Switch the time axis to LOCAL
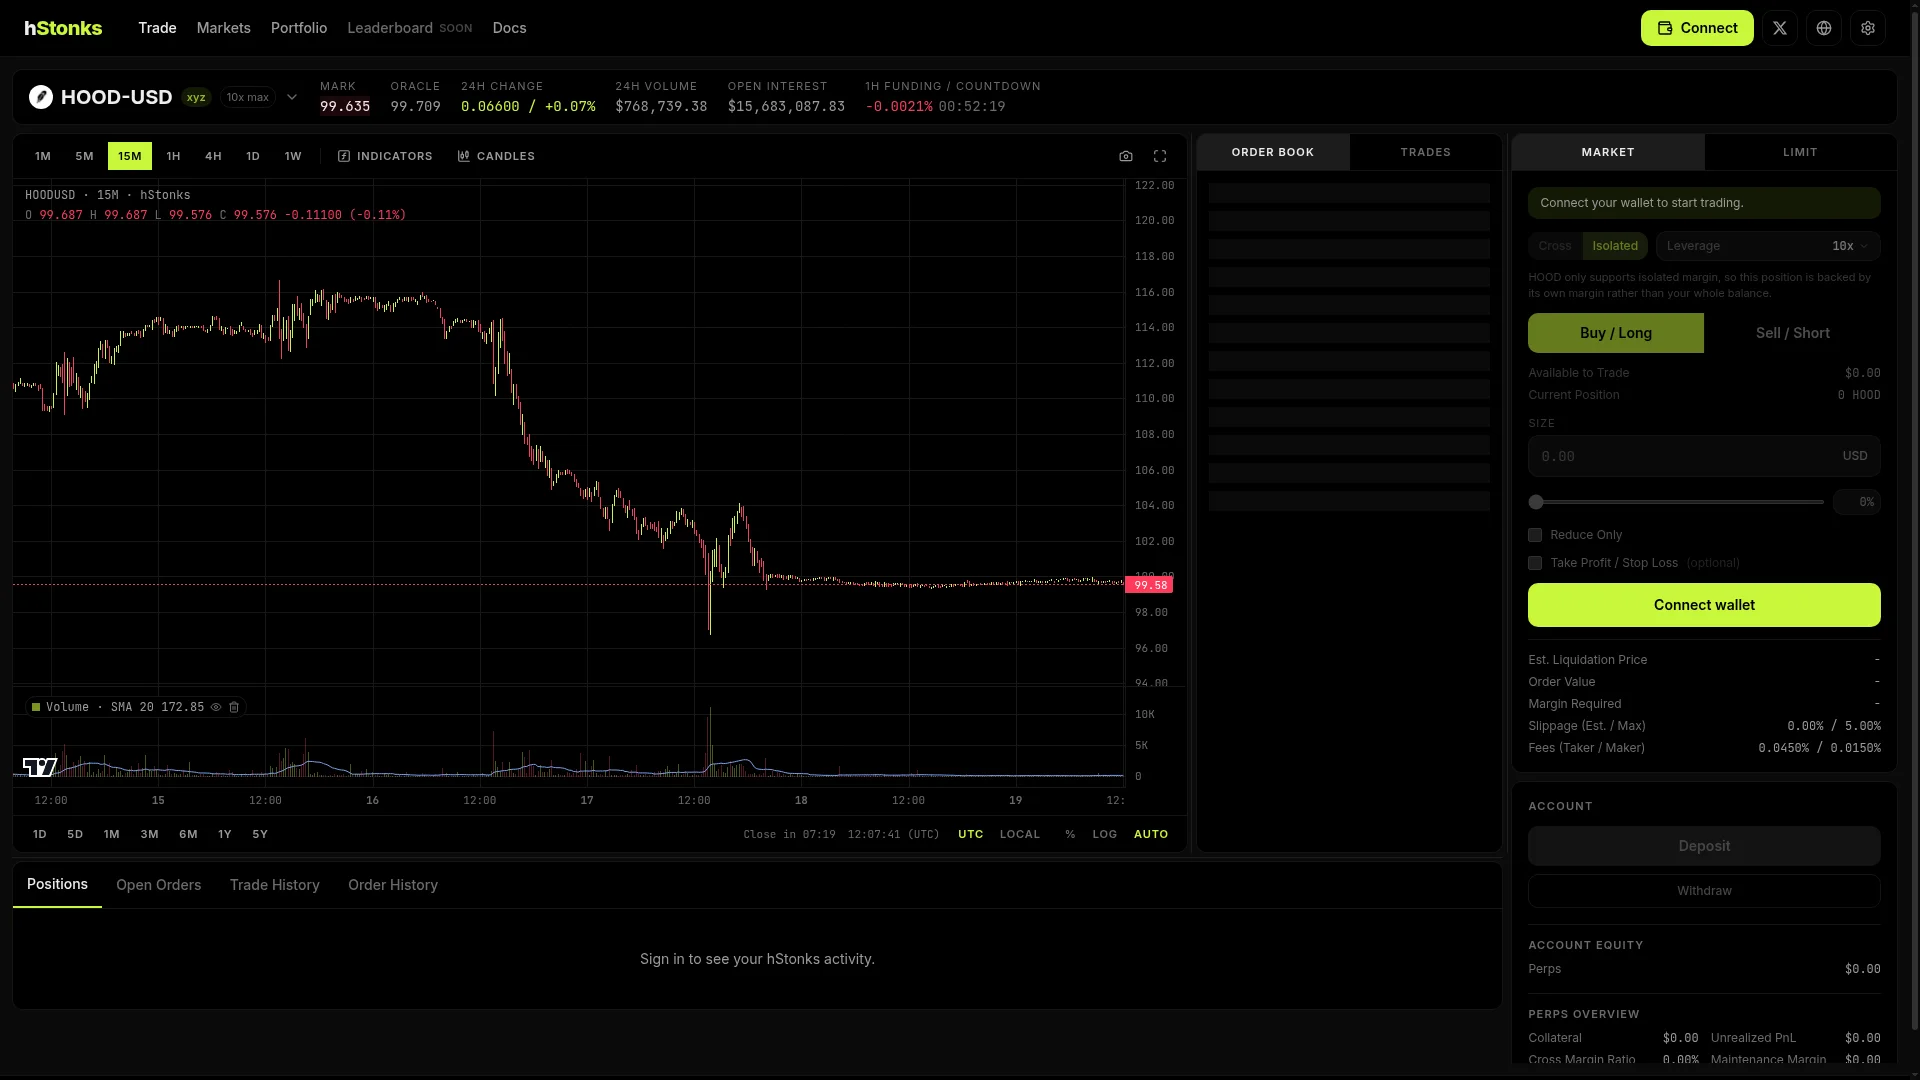Screen dimensions: 1920x1080 tap(1020, 834)
